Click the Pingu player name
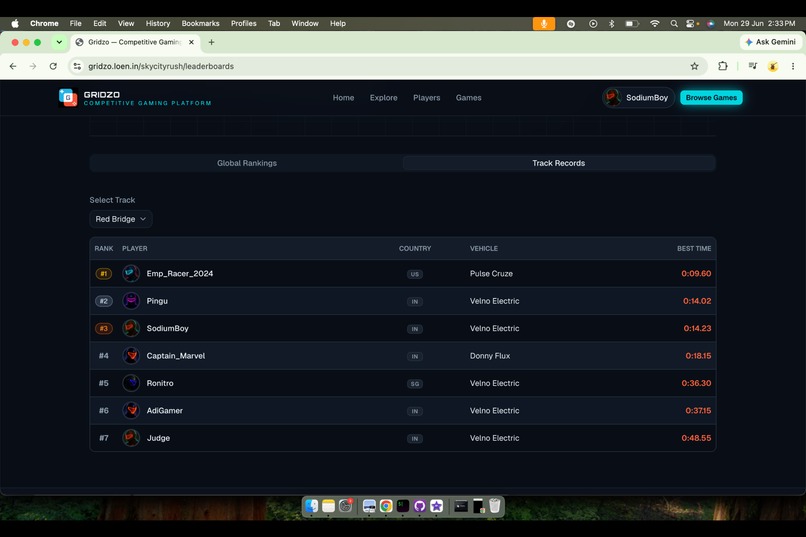The width and height of the screenshot is (806, 537). pyautogui.click(x=157, y=301)
